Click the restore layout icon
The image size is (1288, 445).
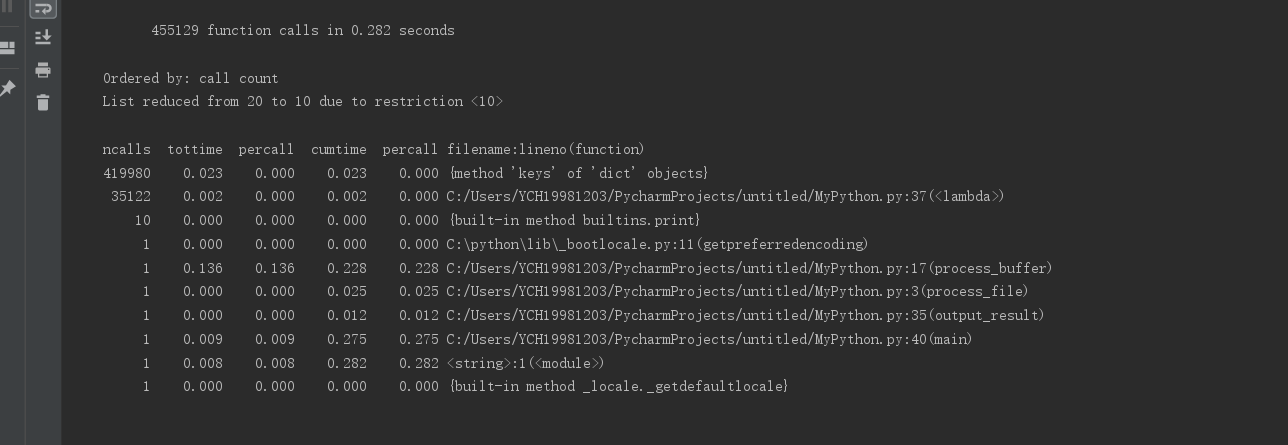8,47
